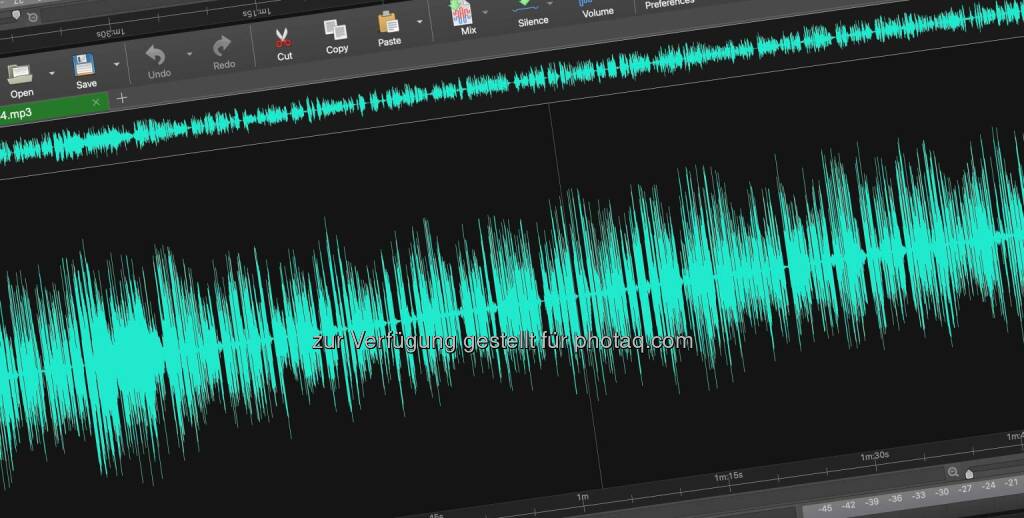Viewport: 1024px width, 518px height.
Task: Cut selection with the scissors icon
Action: (283, 38)
